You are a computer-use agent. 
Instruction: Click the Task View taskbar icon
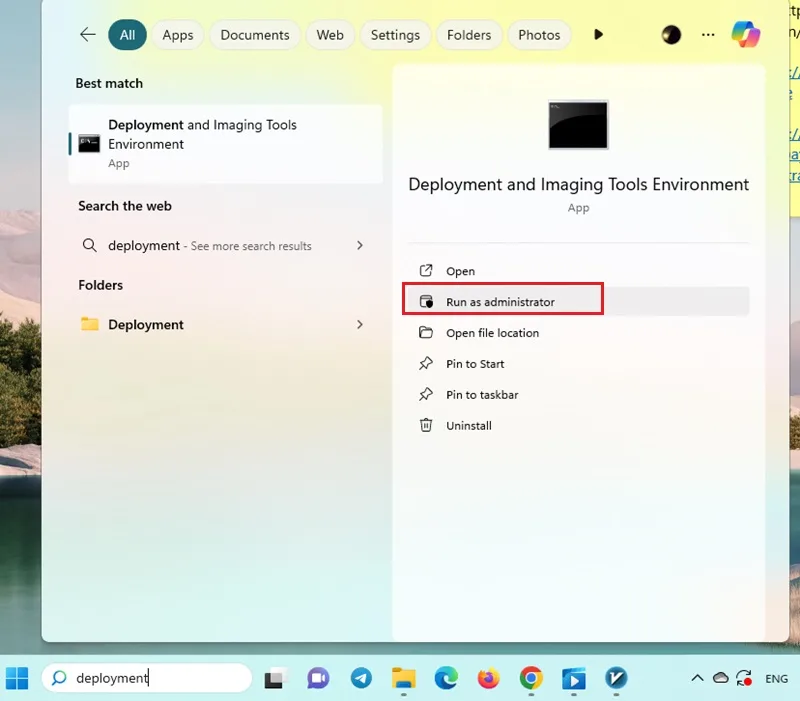276,678
